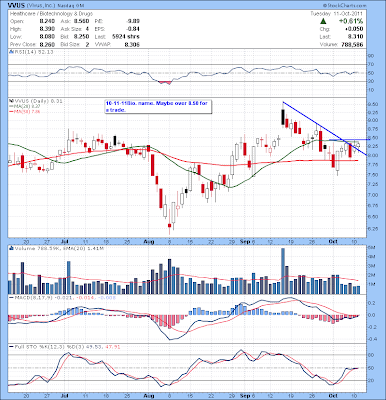
Task: Click the RSI(14) indicator legend
Action: click(x=32, y=52)
